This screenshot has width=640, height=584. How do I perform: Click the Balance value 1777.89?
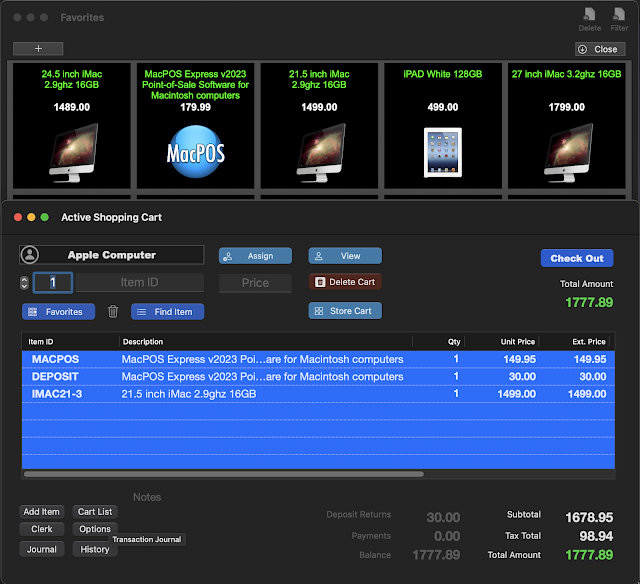click(x=436, y=555)
